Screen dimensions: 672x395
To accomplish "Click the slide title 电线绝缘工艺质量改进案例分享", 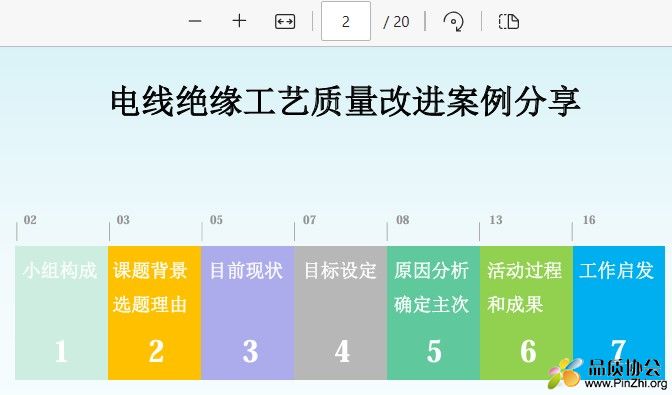I will (x=345, y=101).
